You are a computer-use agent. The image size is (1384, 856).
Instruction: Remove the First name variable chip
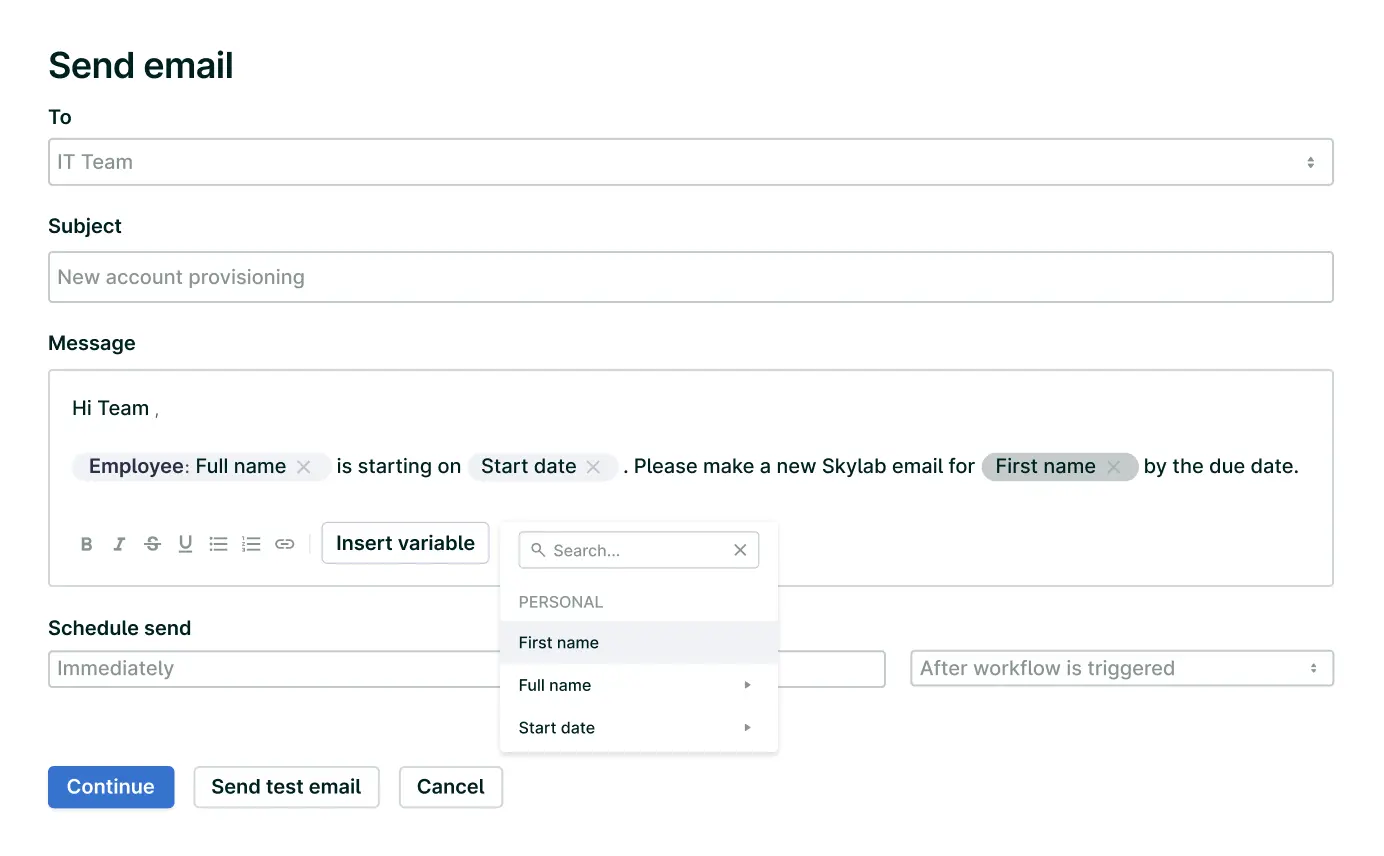pyautogui.click(x=1113, y=467)
